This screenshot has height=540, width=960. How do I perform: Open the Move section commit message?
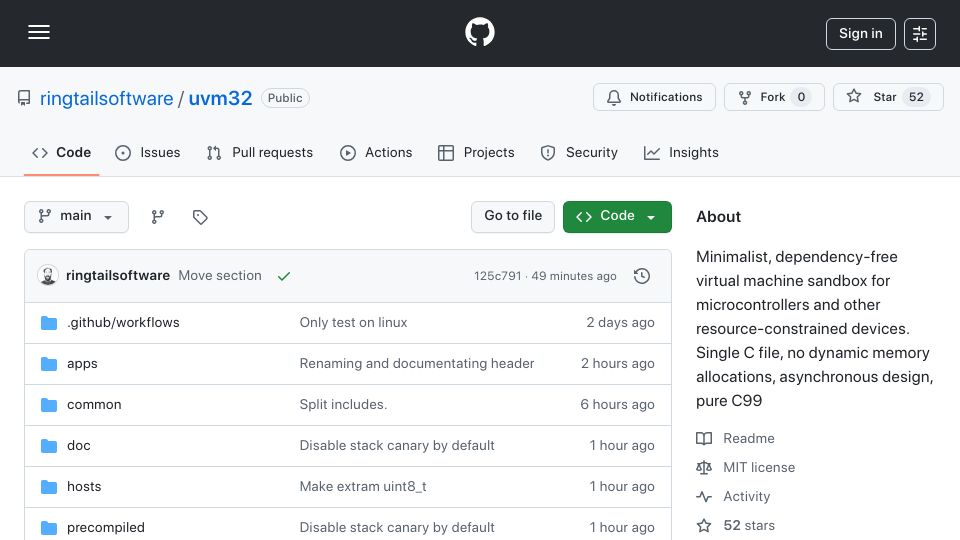pyautogui.click(x=220, y=276)
